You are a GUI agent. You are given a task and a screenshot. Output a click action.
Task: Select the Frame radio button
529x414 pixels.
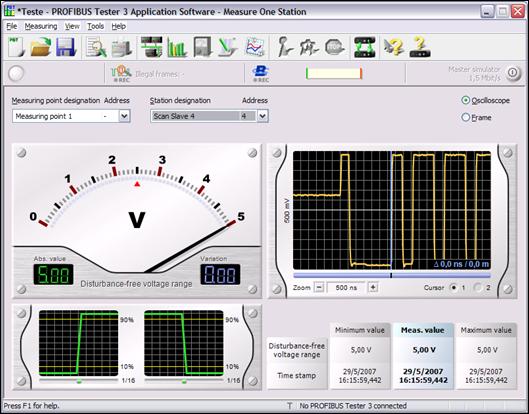[466, 117]
